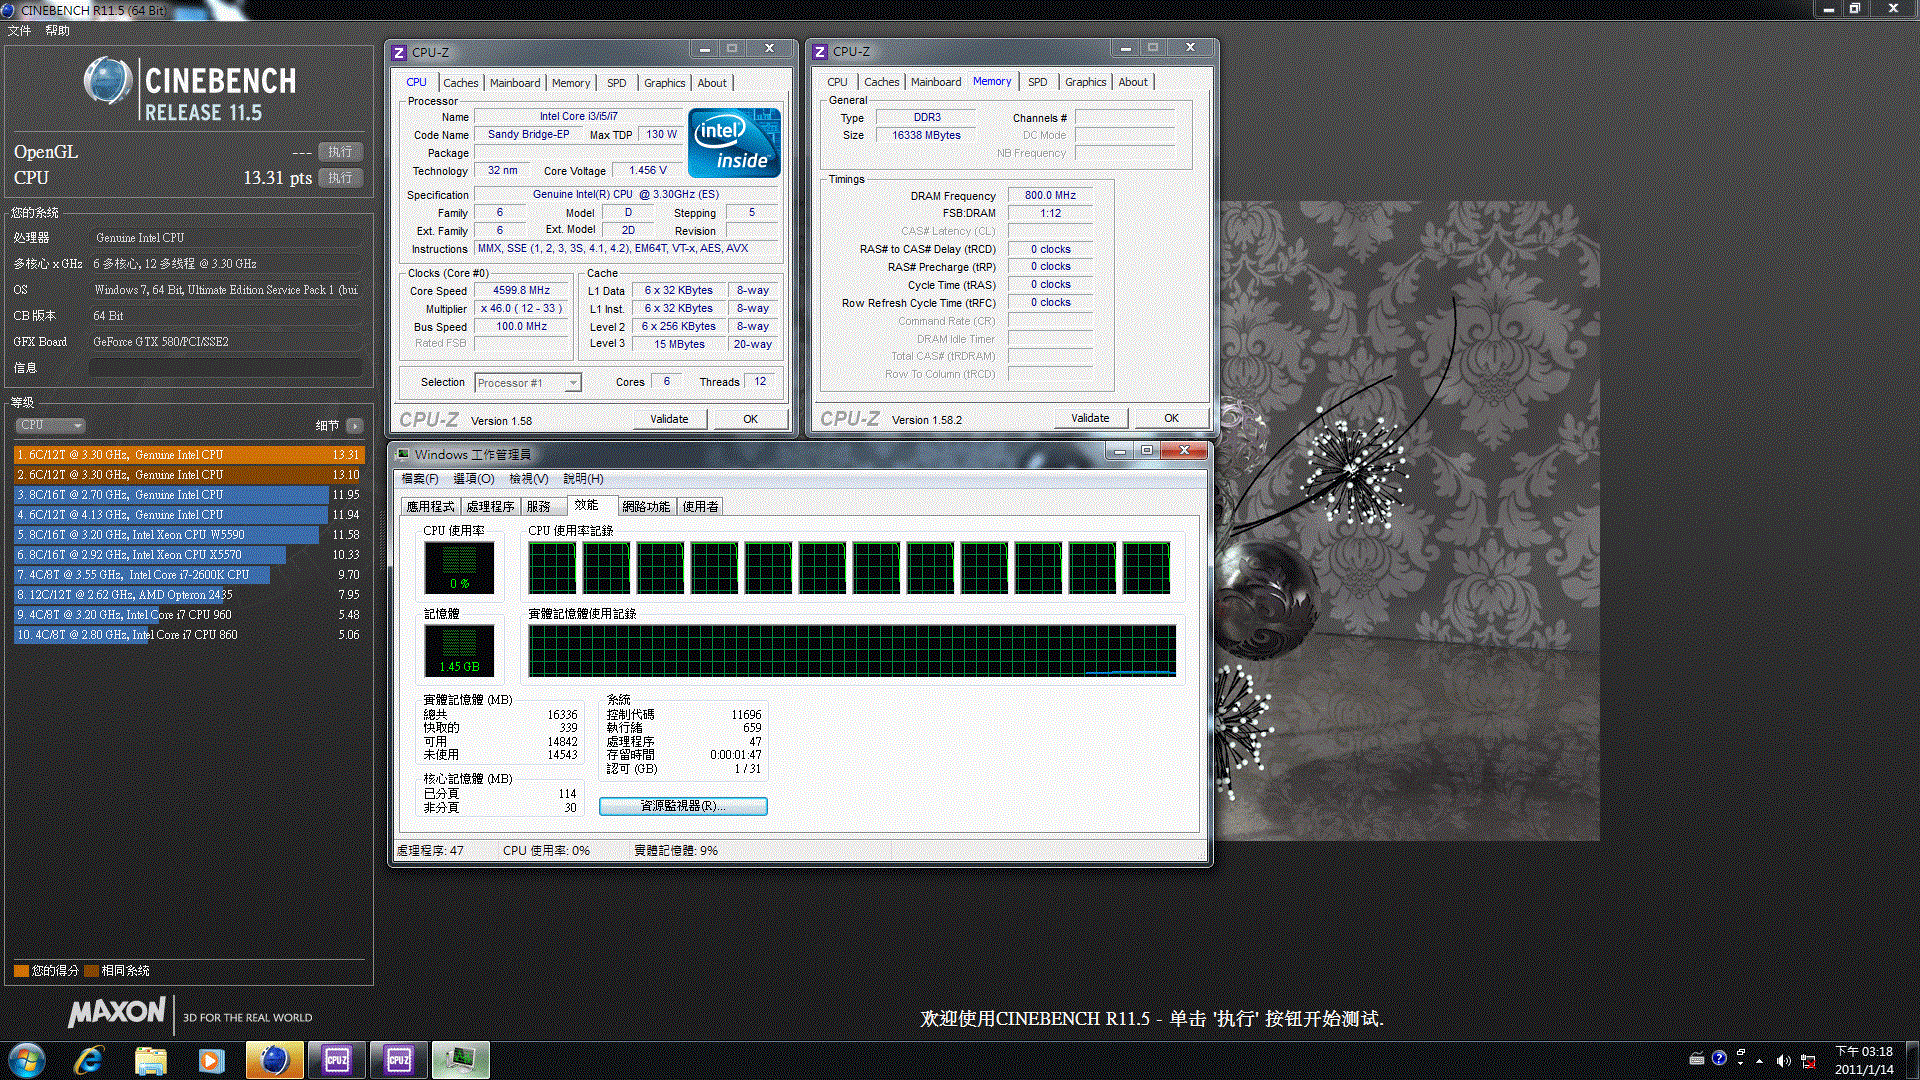Click the CPU-Z 1.58 window title icon
This screenshot has height=1080, width=1920.
[x=399, y=52]
